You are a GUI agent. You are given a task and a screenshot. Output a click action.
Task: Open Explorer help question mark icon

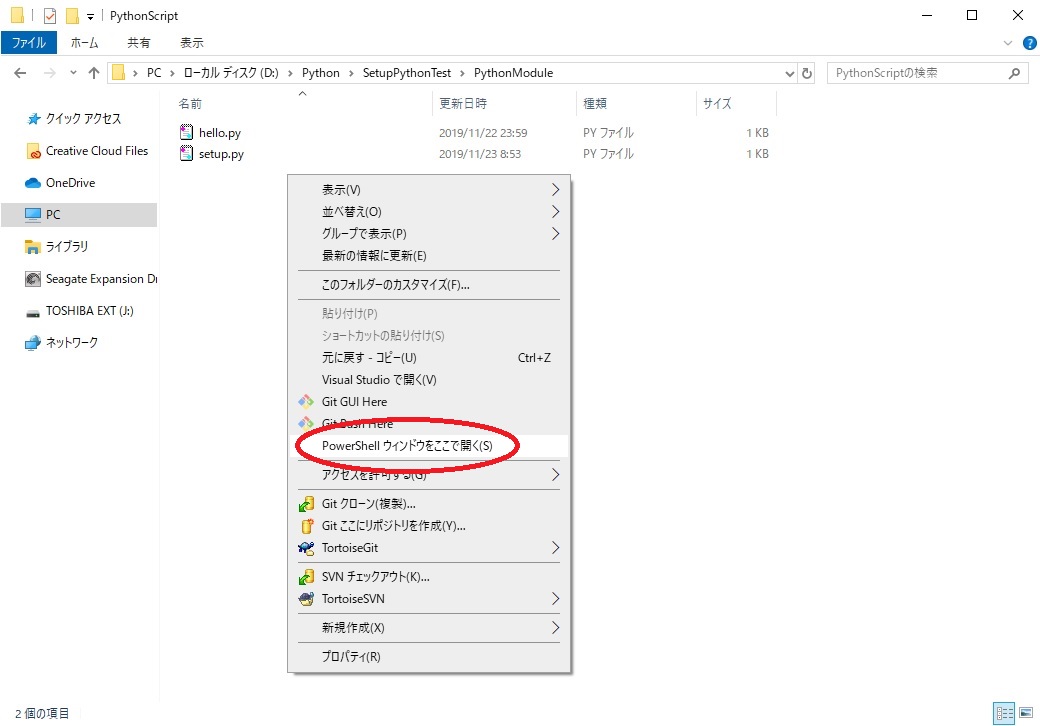[1029, 43]
